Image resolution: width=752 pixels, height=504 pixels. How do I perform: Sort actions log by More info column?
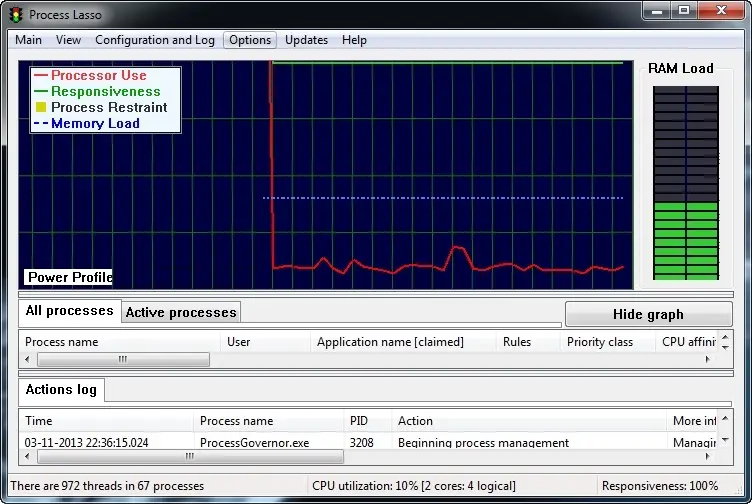[692, 421]
